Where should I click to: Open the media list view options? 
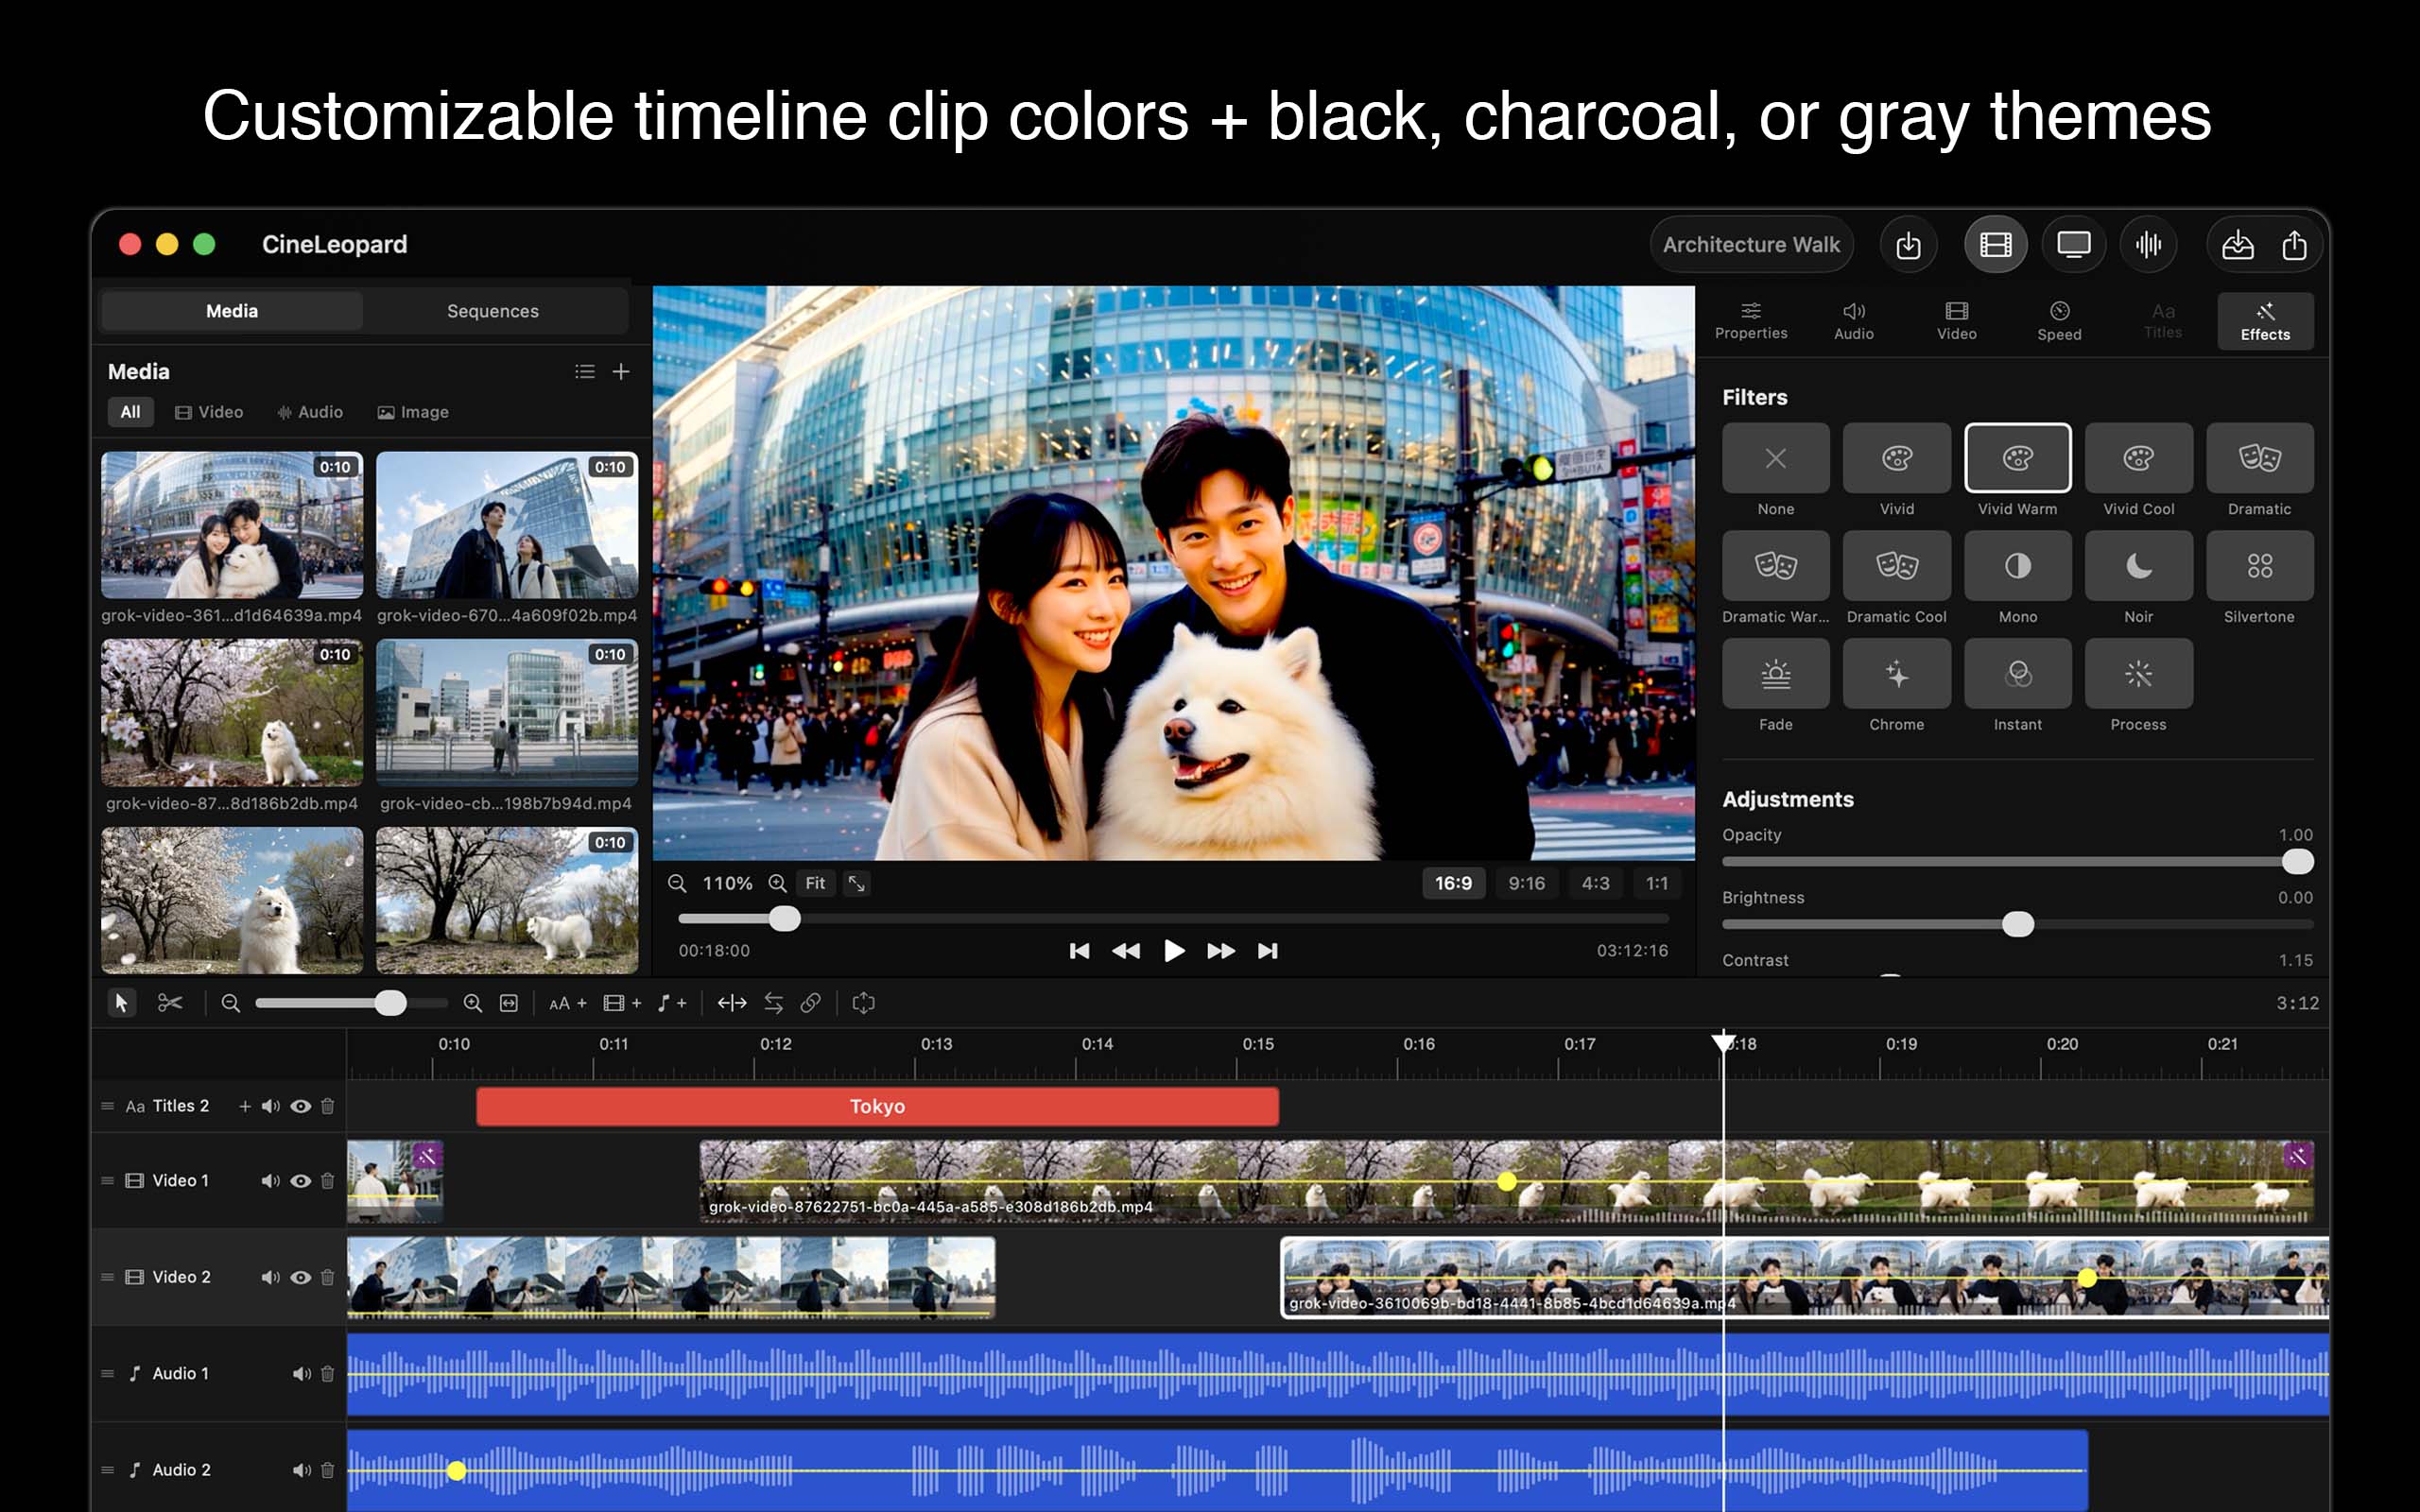[x=585, y=371]
